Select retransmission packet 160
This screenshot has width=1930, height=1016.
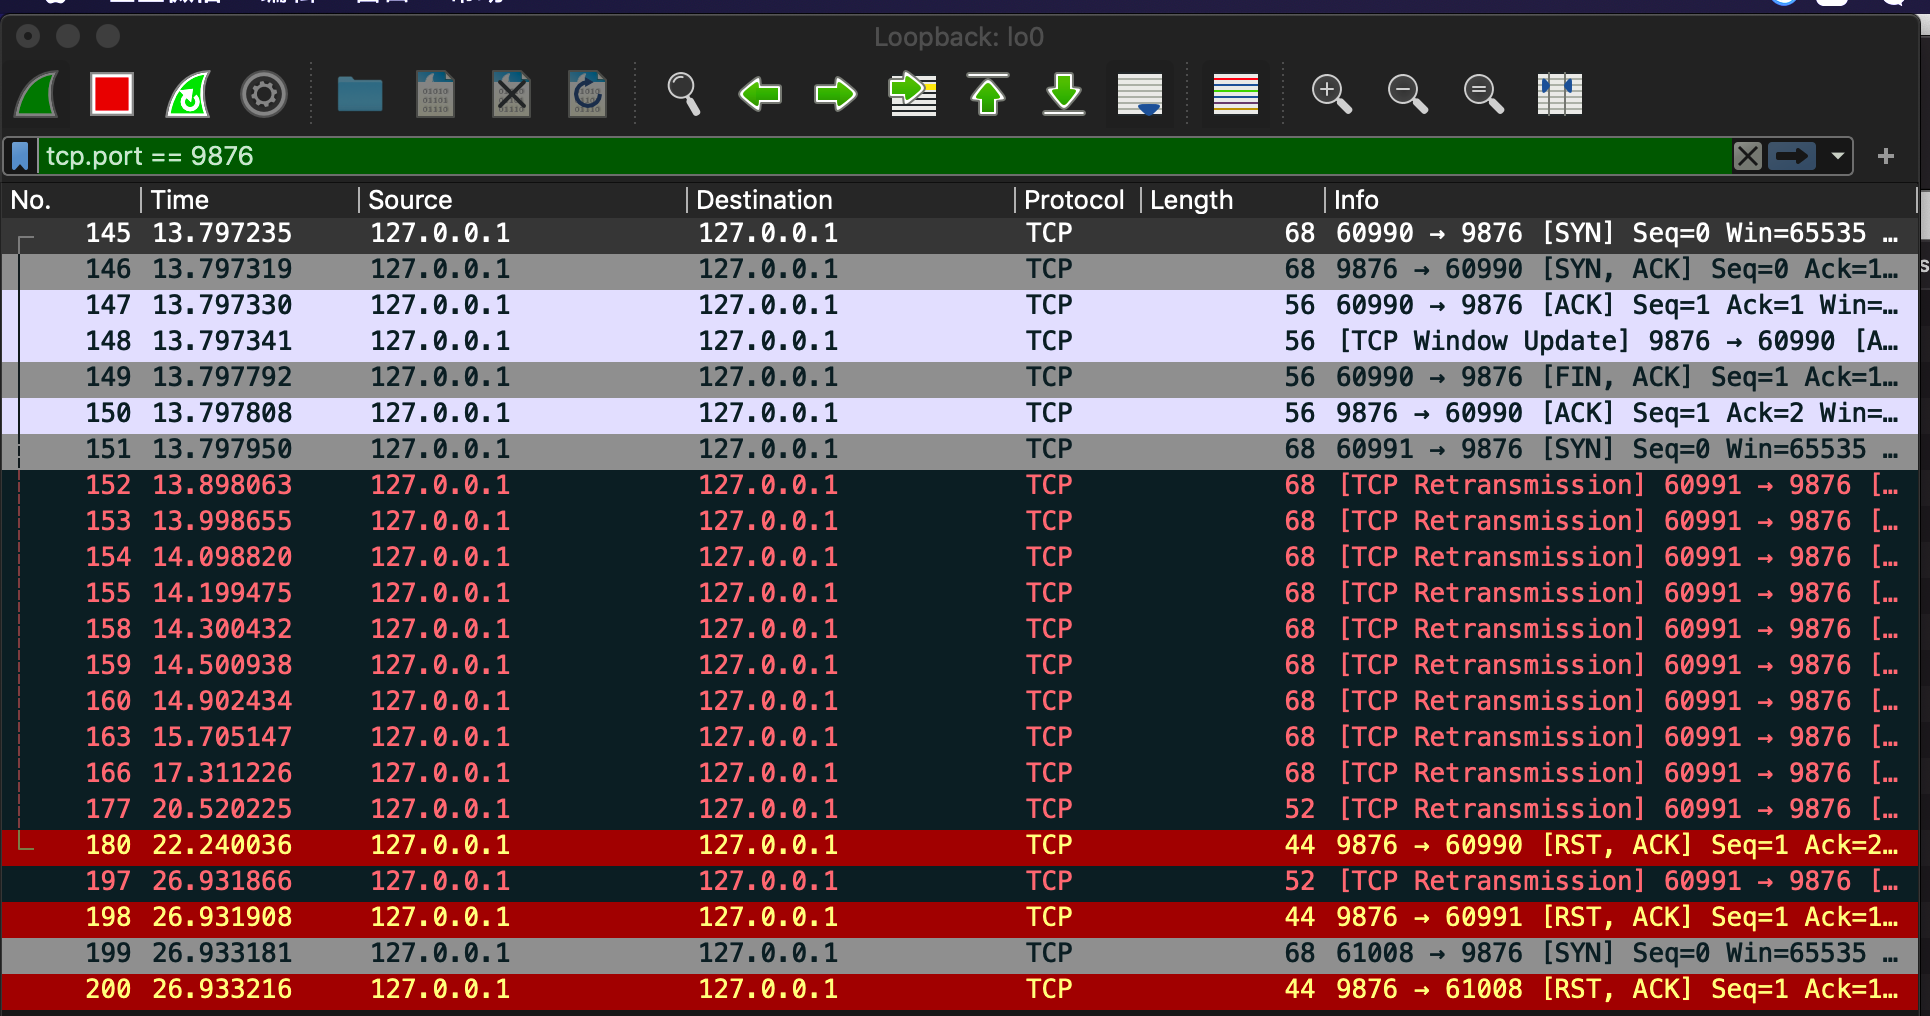(x=960, y=702)
